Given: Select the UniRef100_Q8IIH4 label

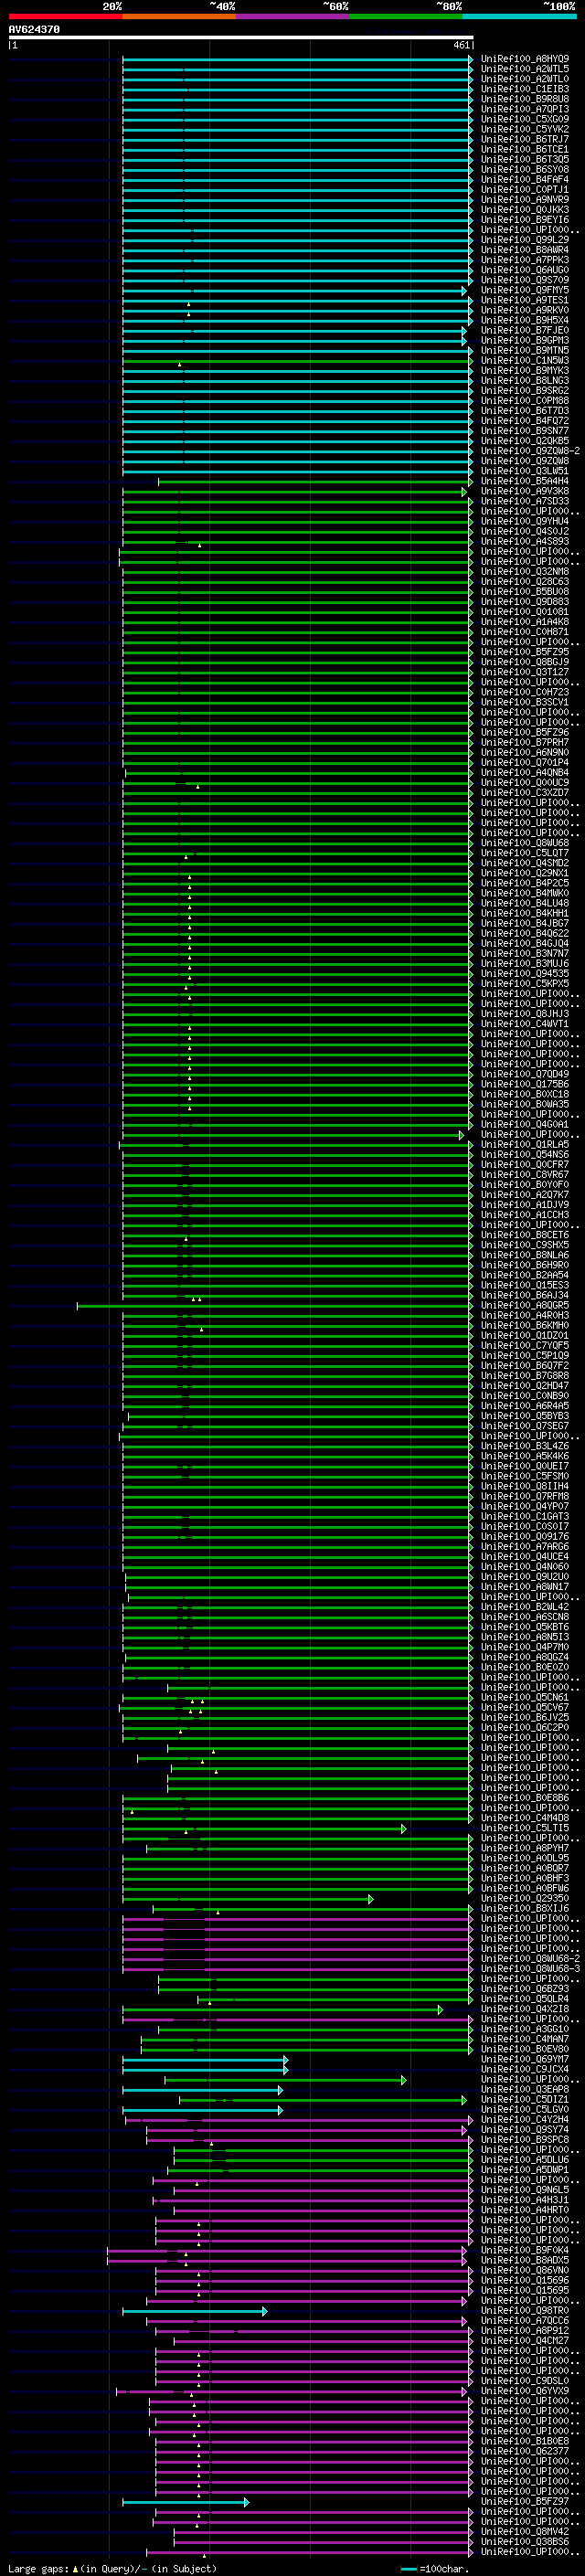Looking at the screenshot, I should 525,1486.
